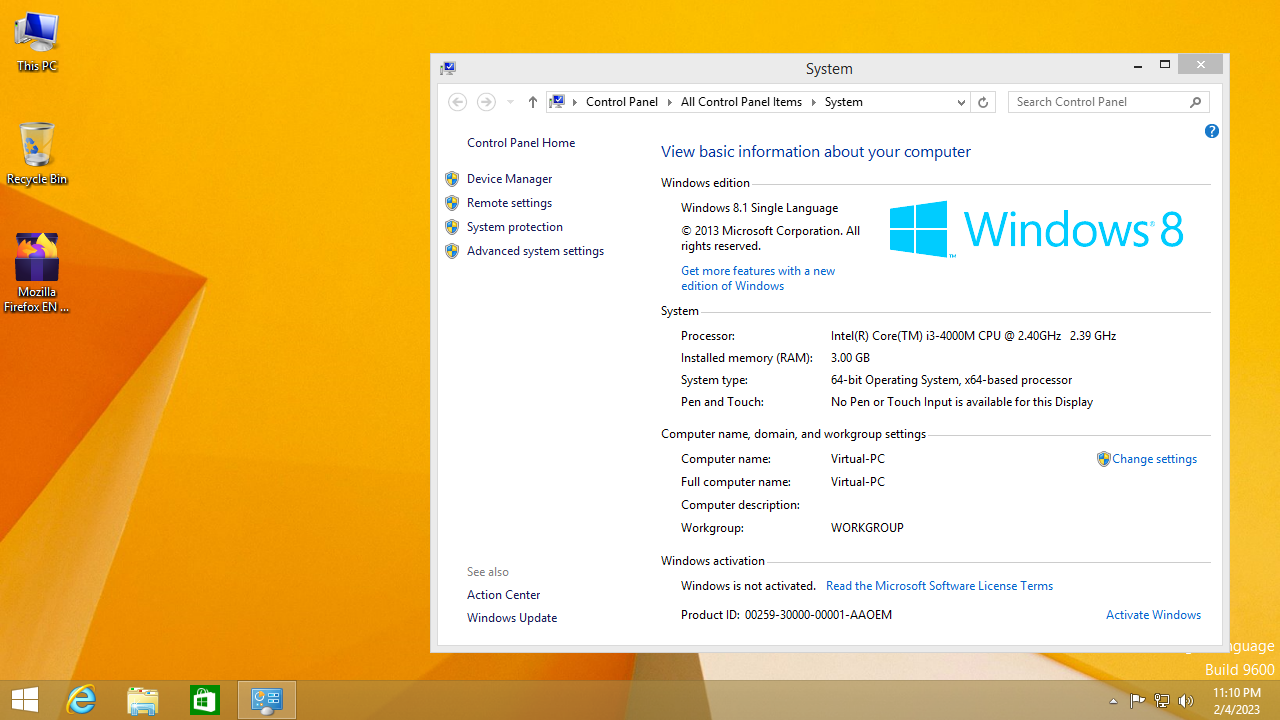Screen dimensions: 1280x720
Task: Open recent locations dropdown arrow
Action: click(510, 102)
